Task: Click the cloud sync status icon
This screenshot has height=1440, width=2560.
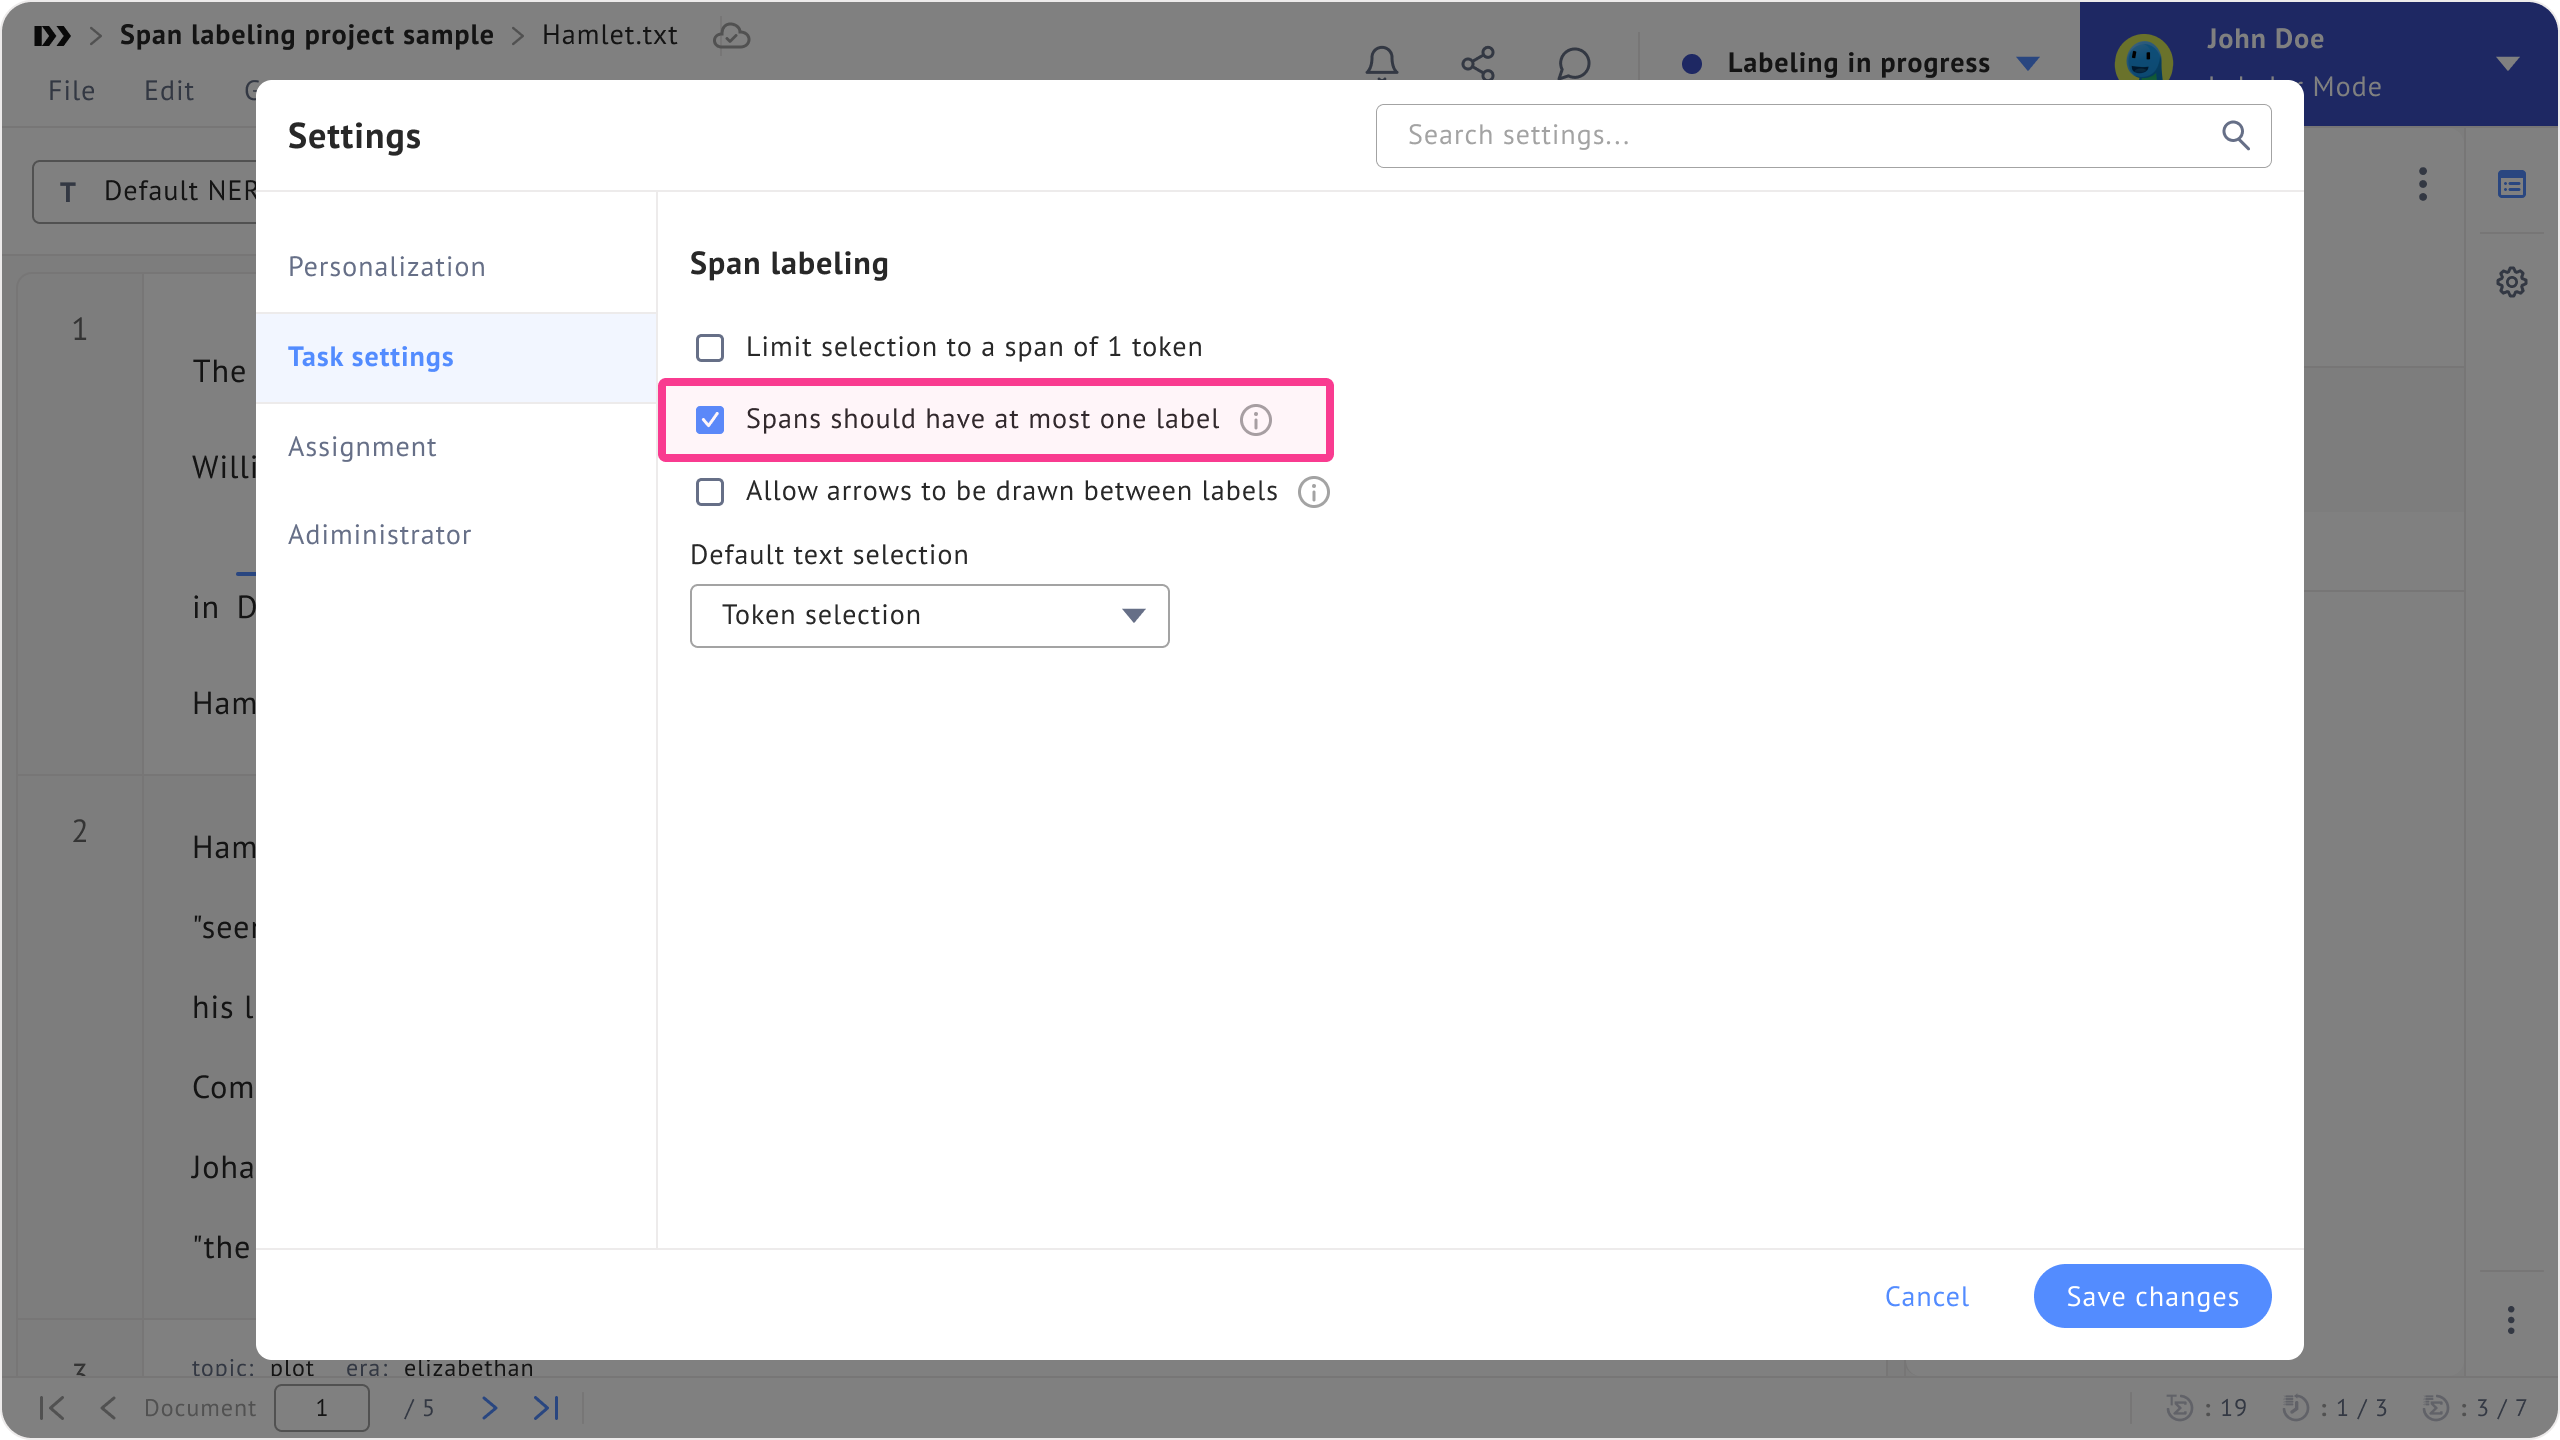Action: click(x=731, y=36)
